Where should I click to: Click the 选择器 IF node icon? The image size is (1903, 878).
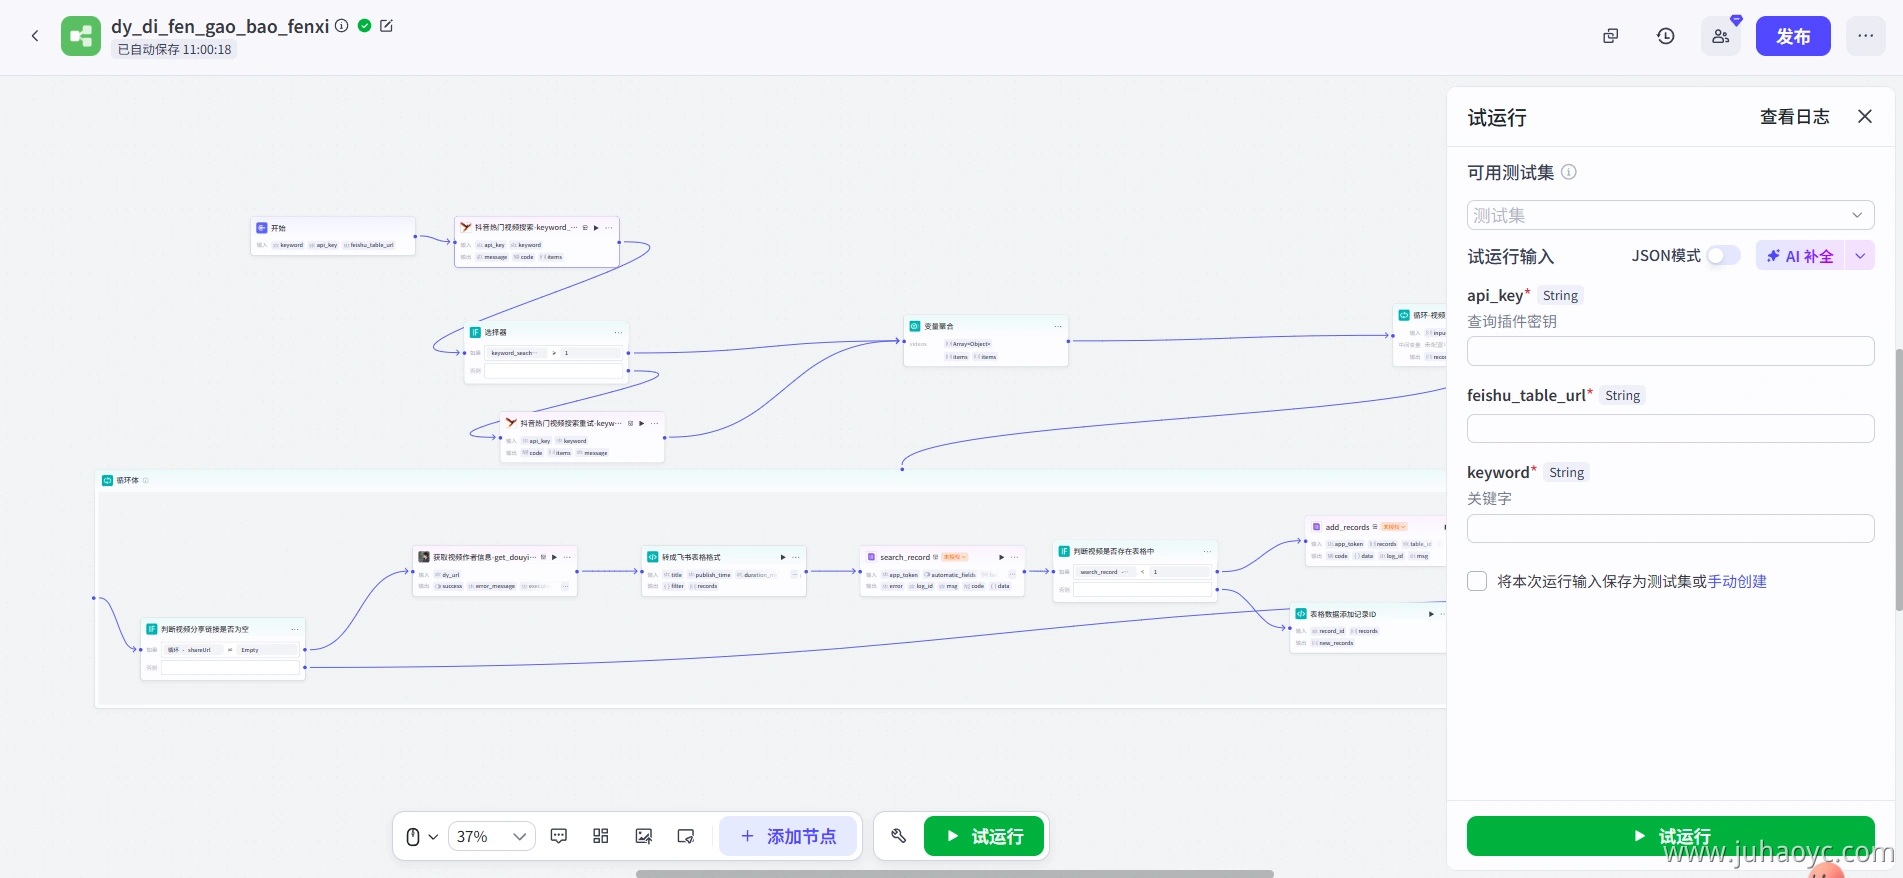click(476, 332)
